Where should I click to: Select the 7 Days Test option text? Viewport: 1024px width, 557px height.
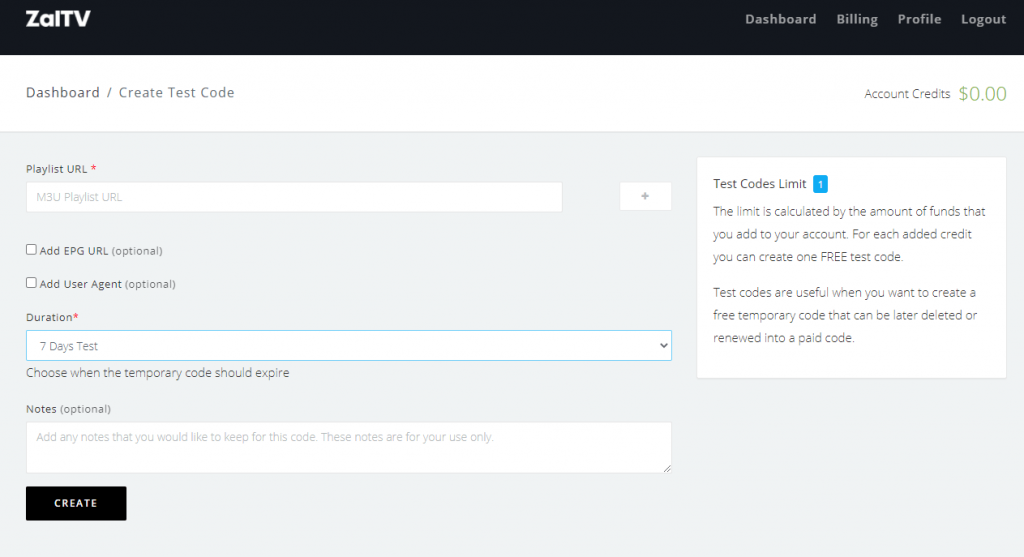pyautogui.click(x=69, y=346)
